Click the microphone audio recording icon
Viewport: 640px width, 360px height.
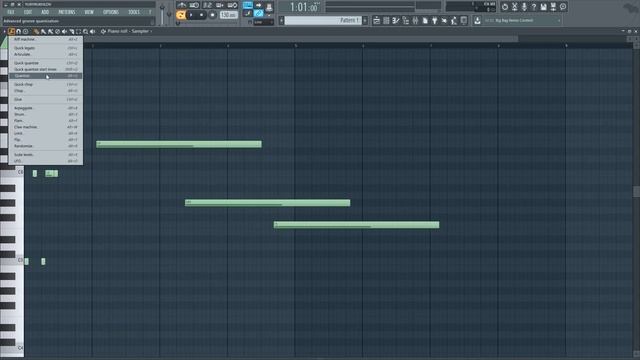click(x=524, y=7)
